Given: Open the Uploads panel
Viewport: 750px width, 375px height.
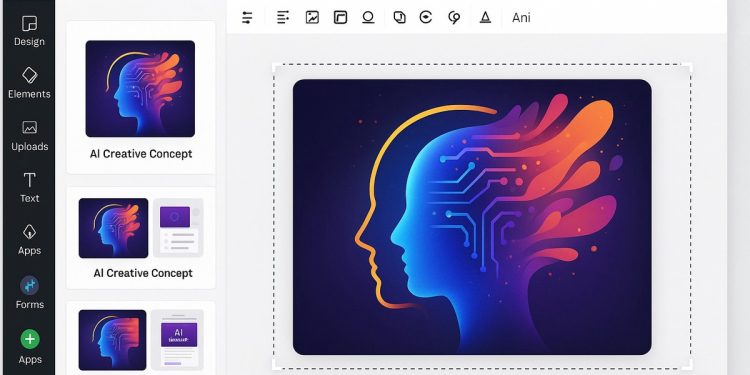Looking at the screenshot, I should tap(29, 135).
